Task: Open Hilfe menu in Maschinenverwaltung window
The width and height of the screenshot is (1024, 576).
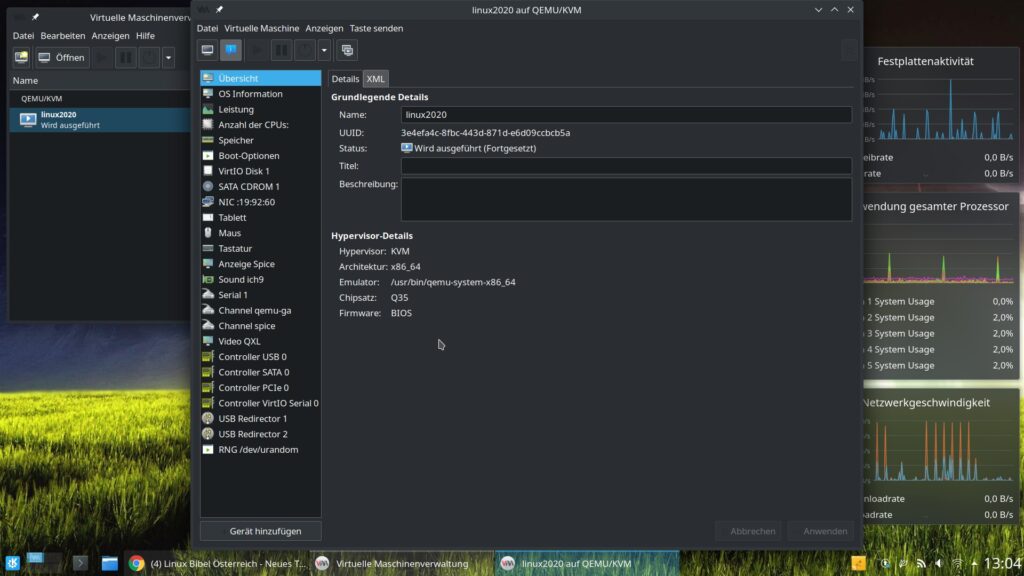Action: [x=145, y=35]
